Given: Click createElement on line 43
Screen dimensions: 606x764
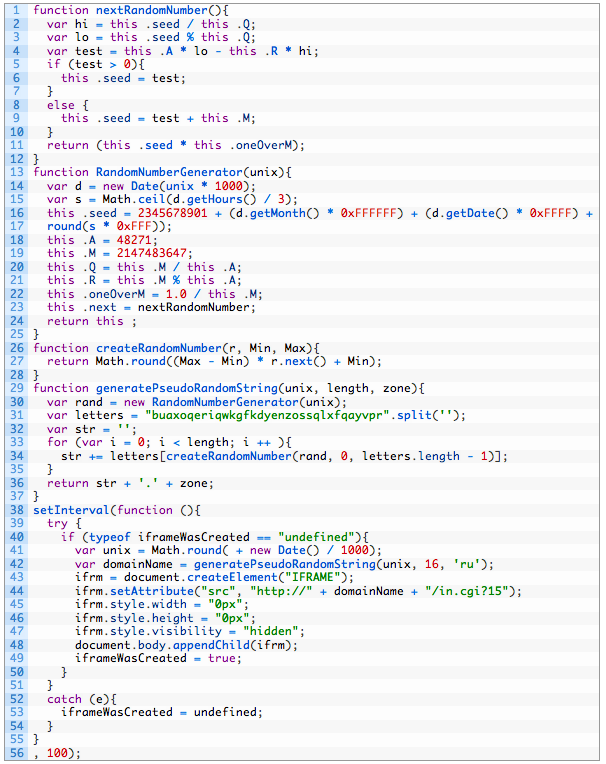Looking at the screenshot, I should [232, 577].
